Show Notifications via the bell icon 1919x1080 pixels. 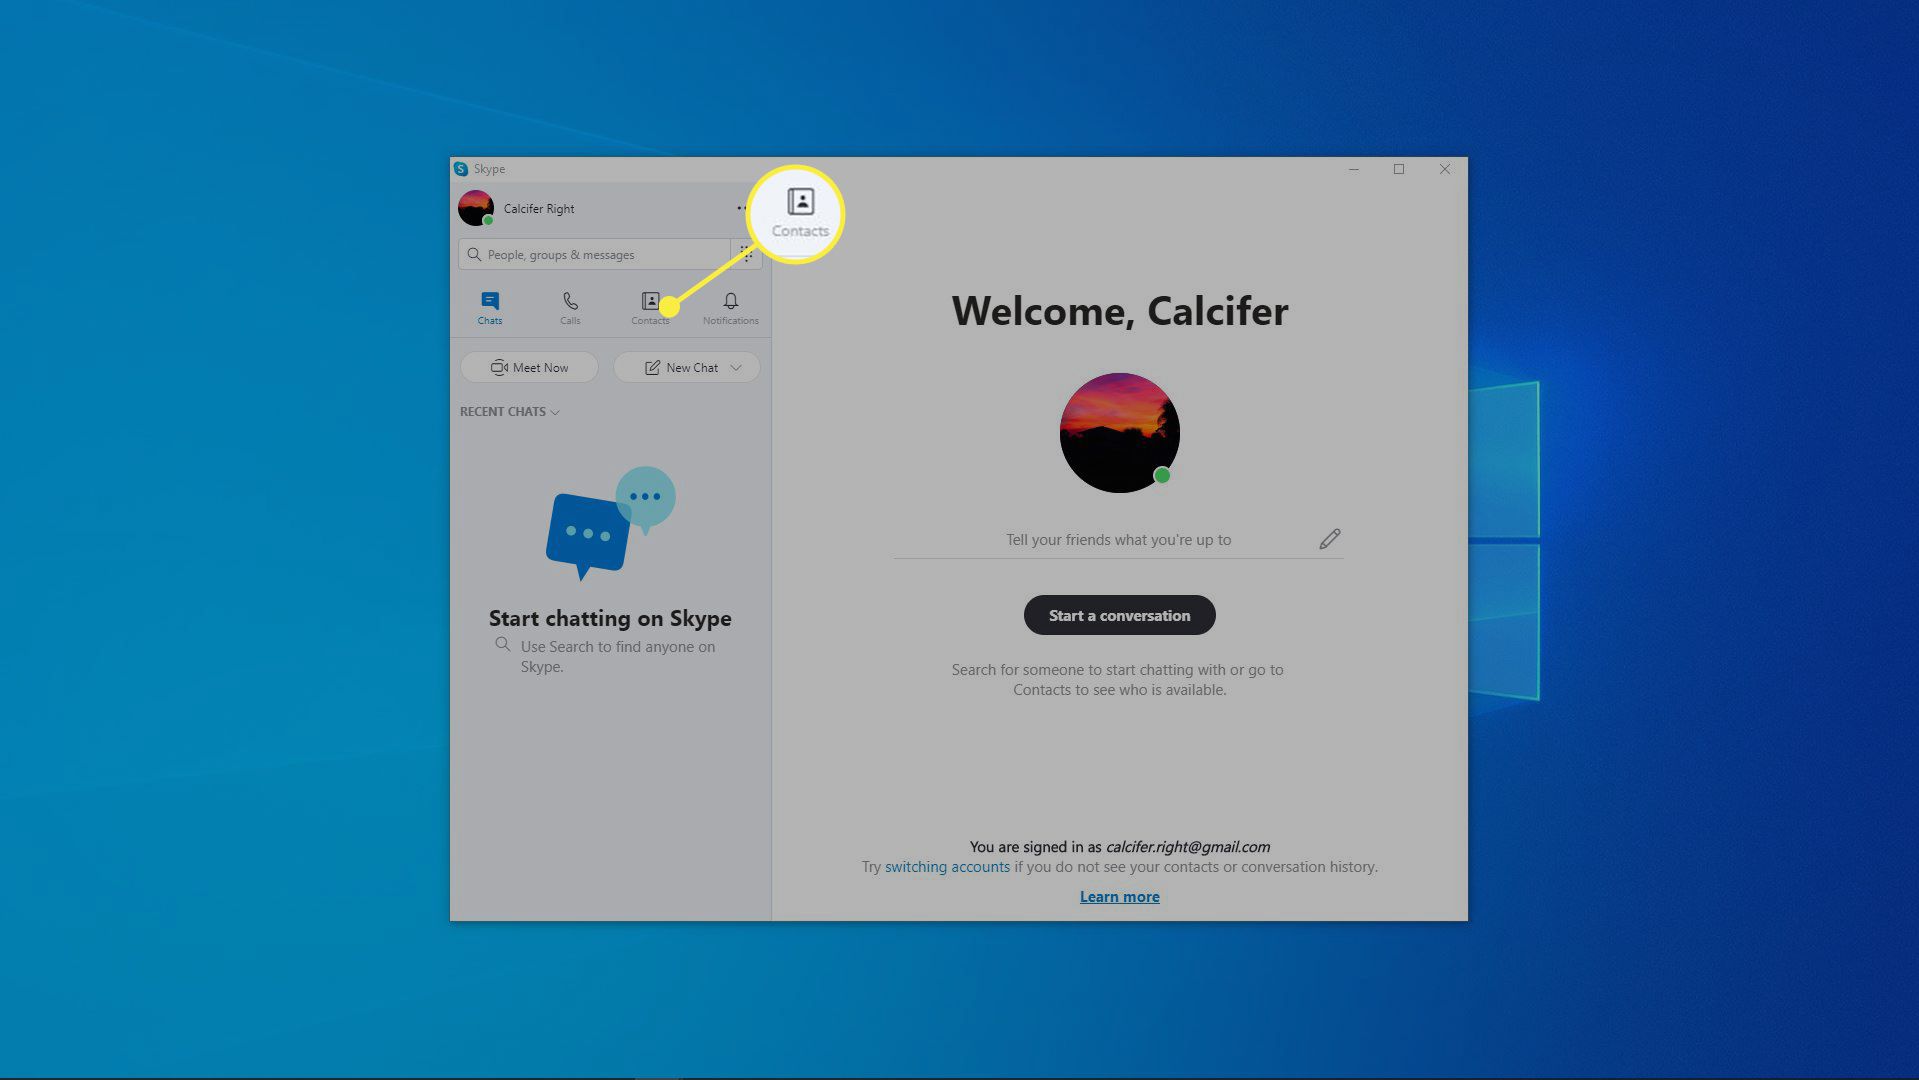click(730, 307)
